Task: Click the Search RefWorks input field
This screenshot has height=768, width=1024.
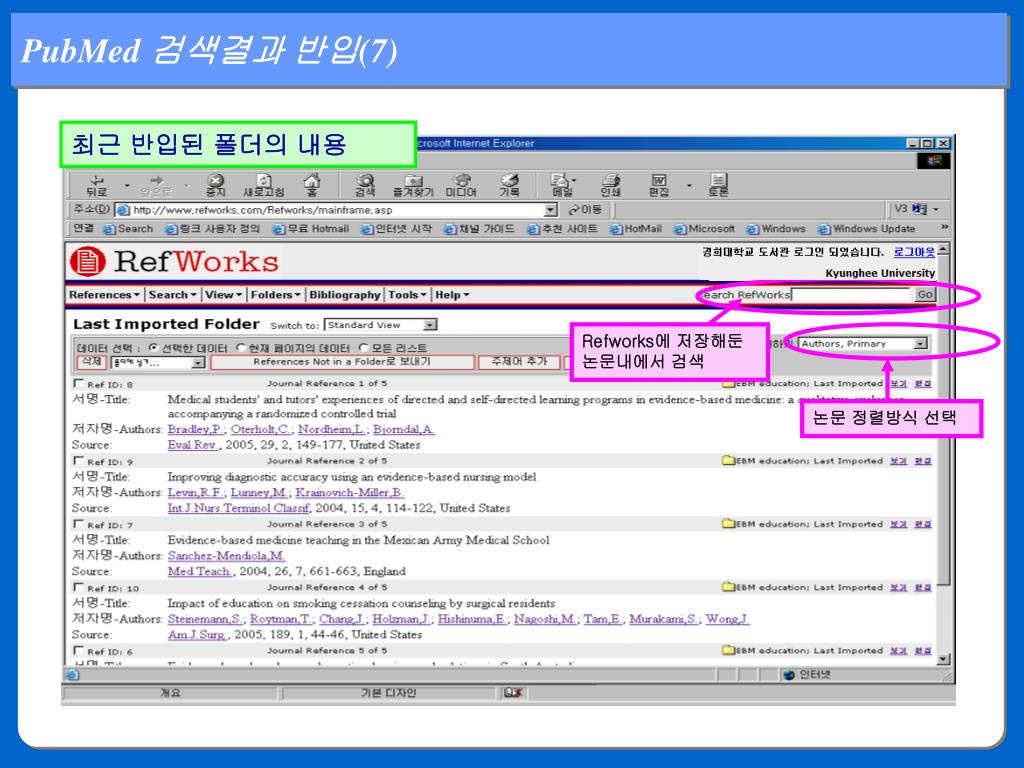Action: tap(850, 295)
